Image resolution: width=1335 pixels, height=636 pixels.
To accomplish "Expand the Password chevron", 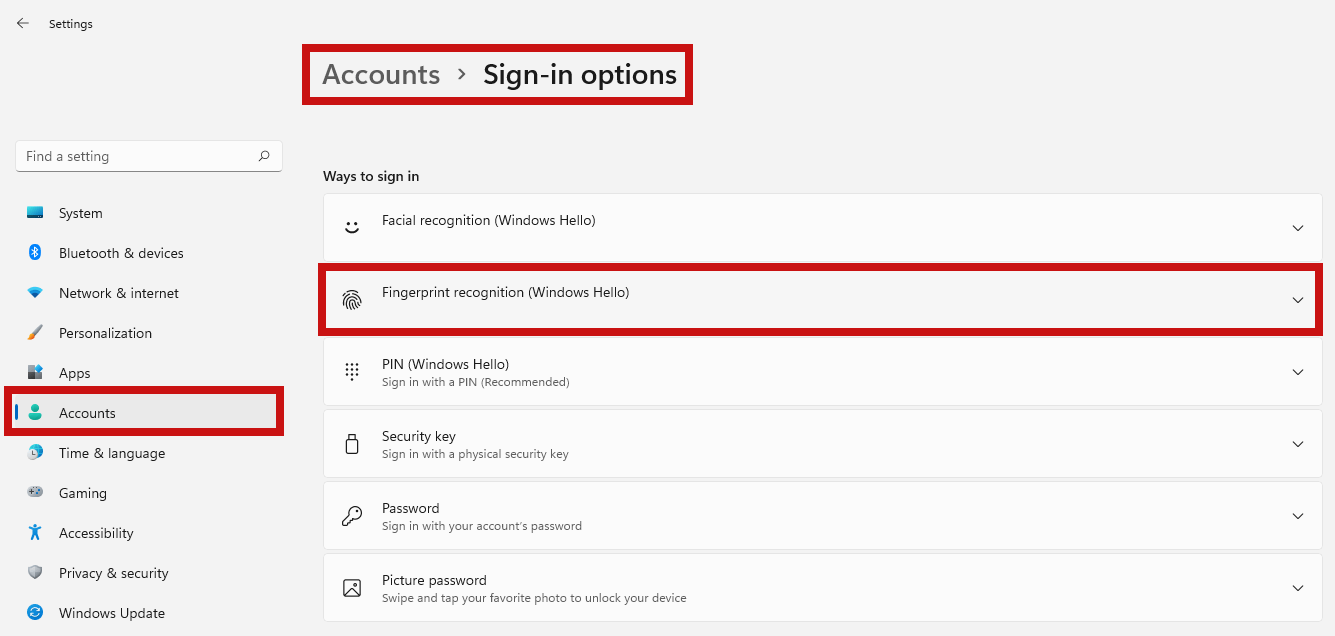I will [x=1298, y=516].
